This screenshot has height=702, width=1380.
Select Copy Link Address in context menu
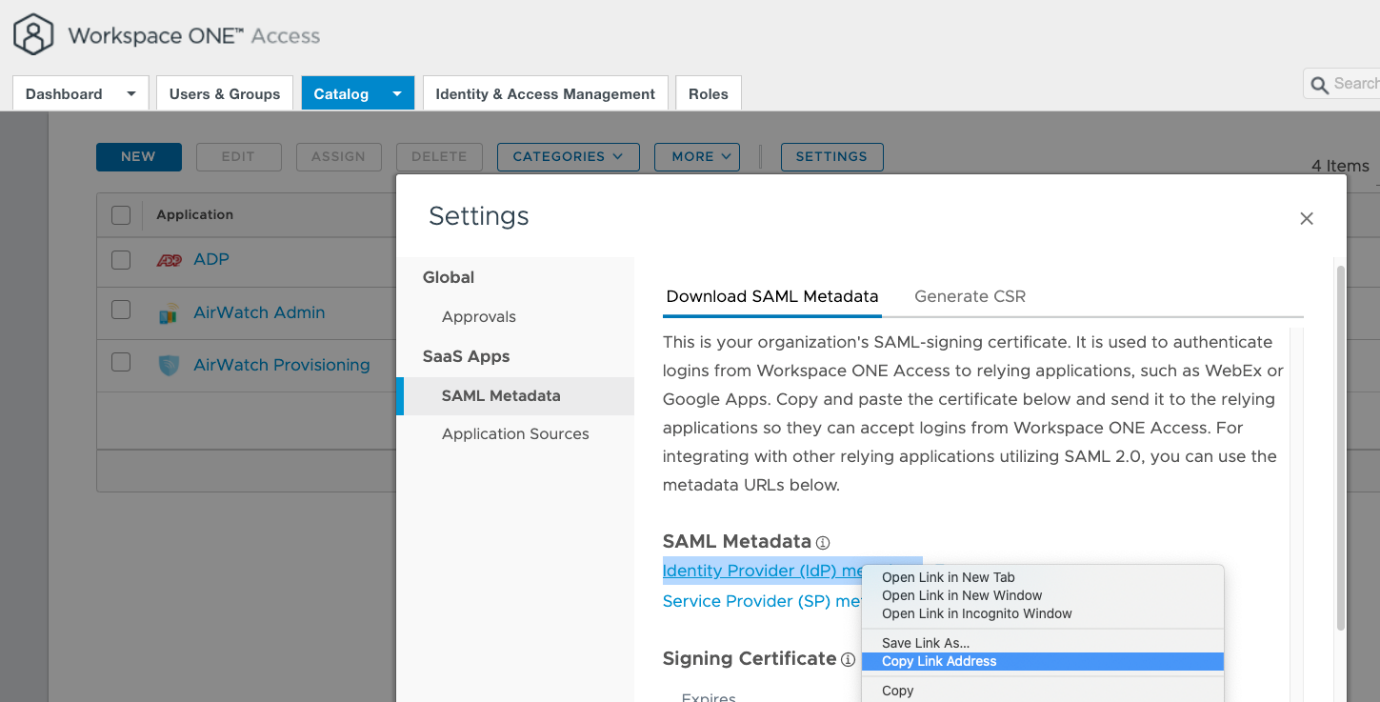(939, 661)
